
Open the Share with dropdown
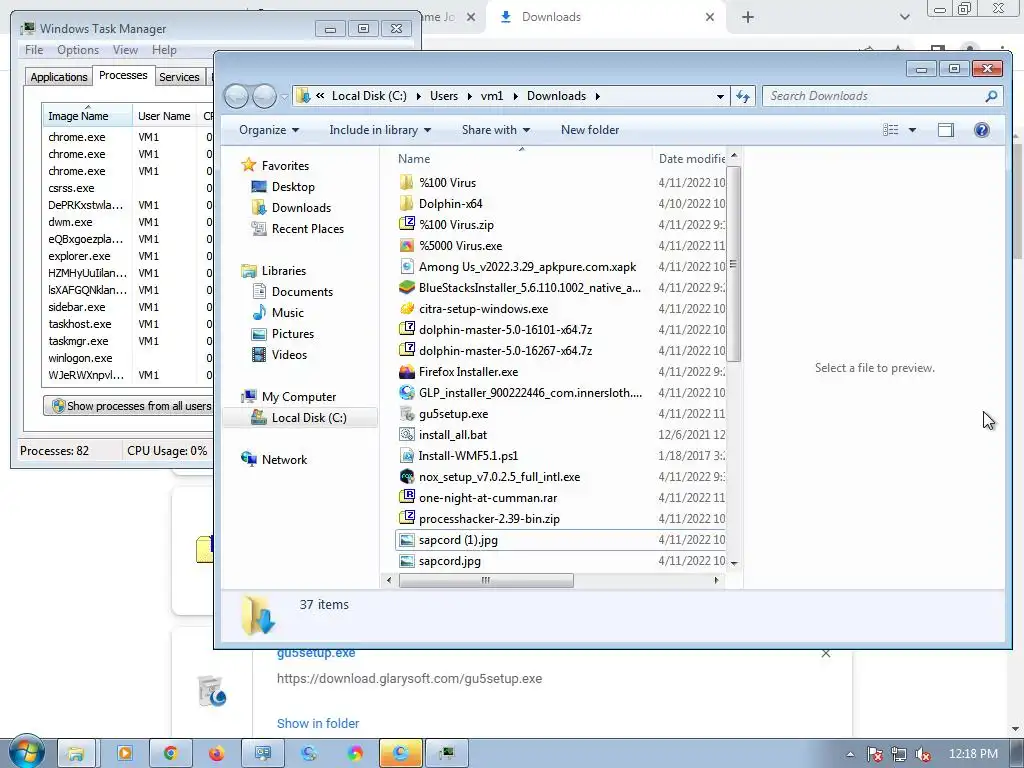tap(496, 130)
